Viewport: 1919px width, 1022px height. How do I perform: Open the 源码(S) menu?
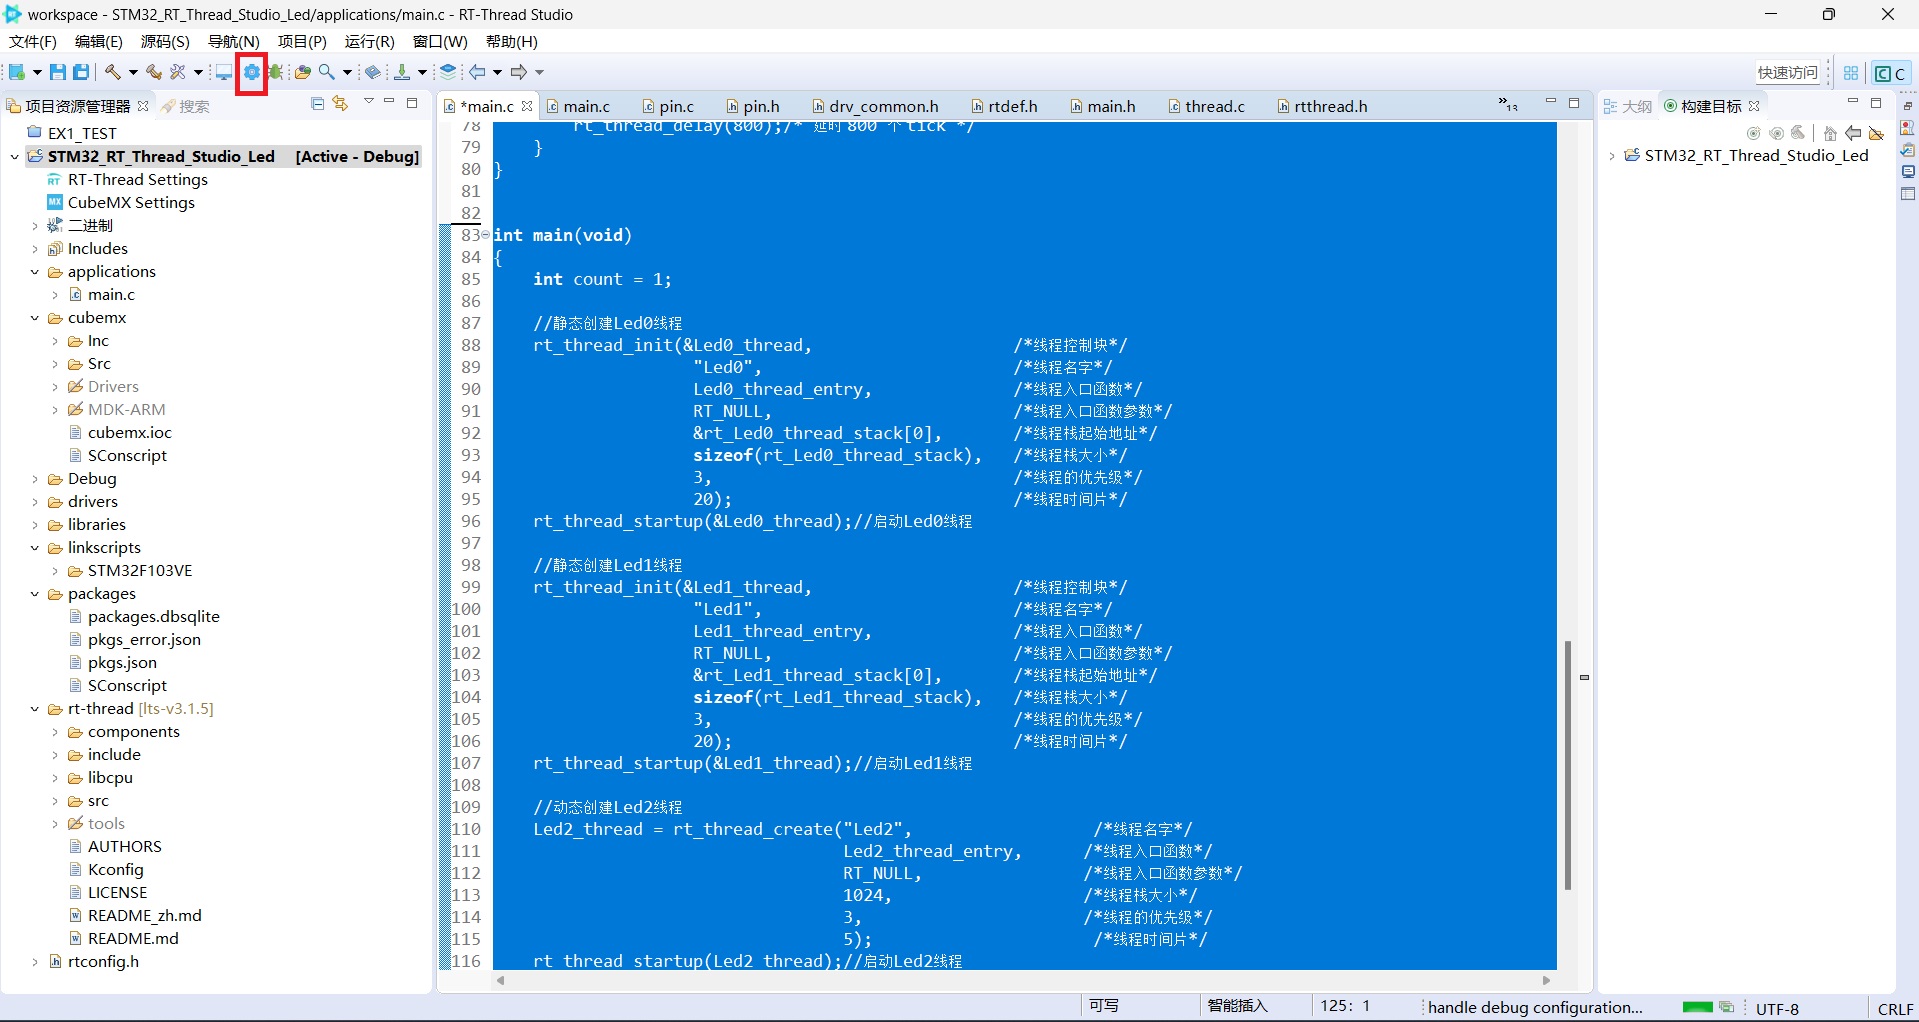pyautogui.click(x=165, y=41)
